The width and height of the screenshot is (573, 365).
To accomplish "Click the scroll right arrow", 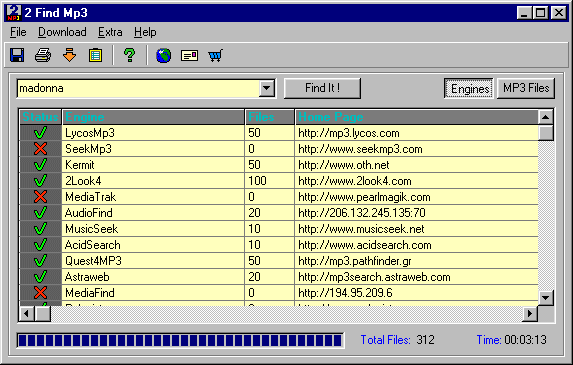I will click(530, 313).
